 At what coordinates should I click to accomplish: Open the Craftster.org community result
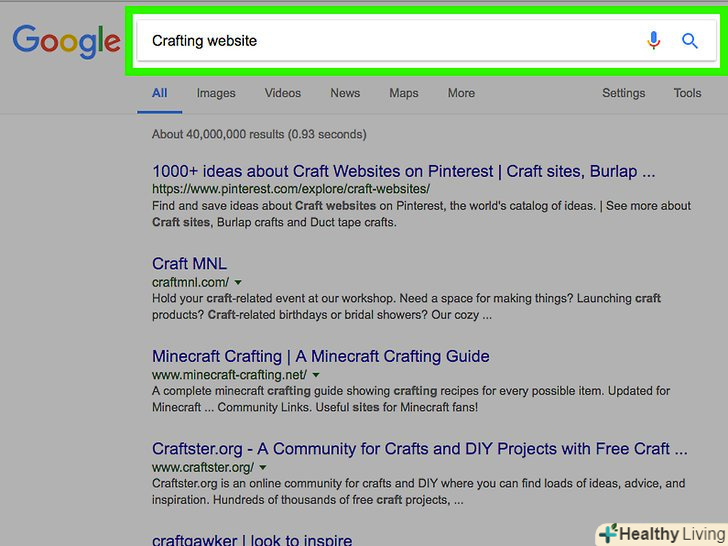click(x=419, y=448)
